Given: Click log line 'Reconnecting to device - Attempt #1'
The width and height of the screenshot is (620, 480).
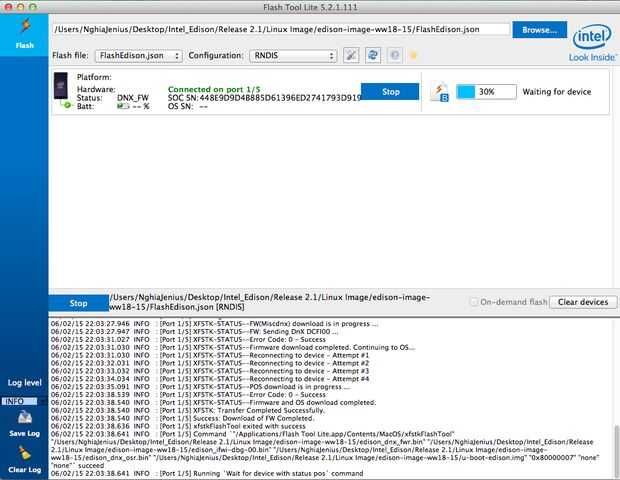Looking at the screenshot, I should 210,355.
